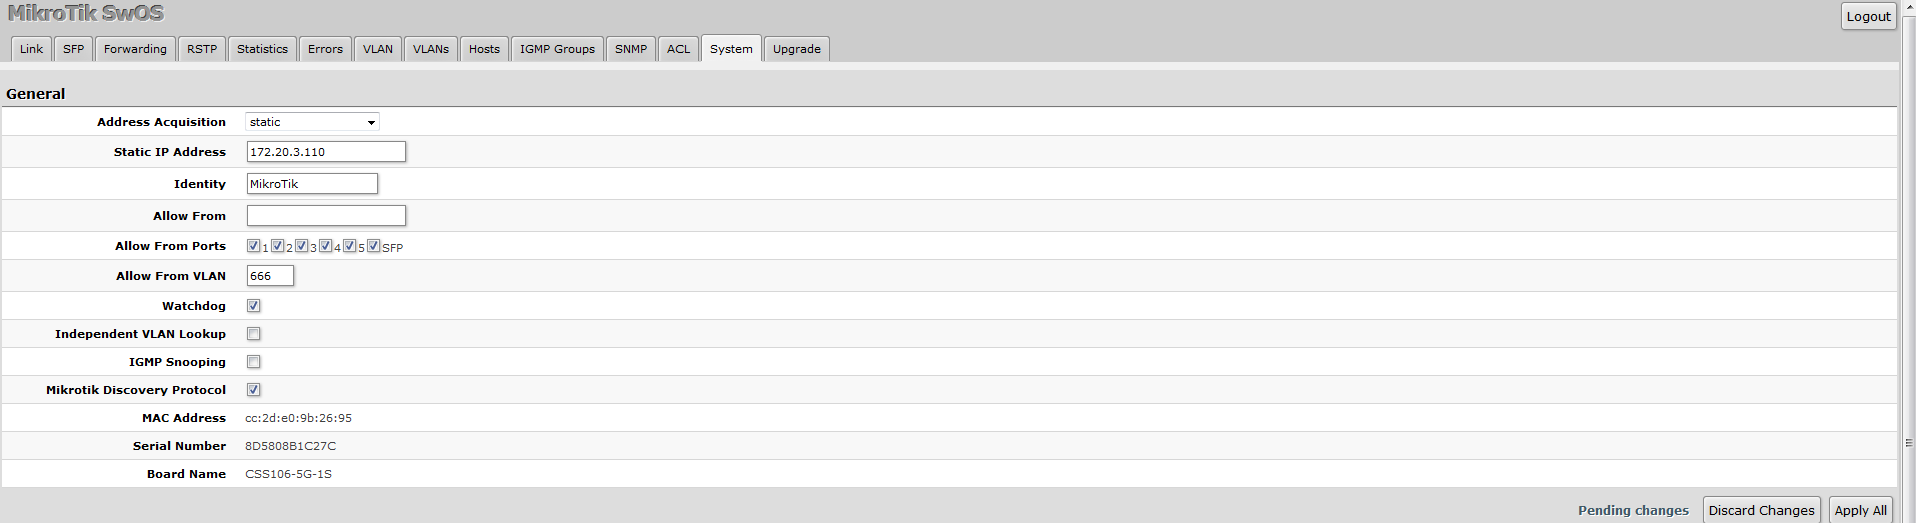Click the vertical scrollbar grip
Image resolution: width=1916 pixels, height=524 pixels.
[1909, 442]
